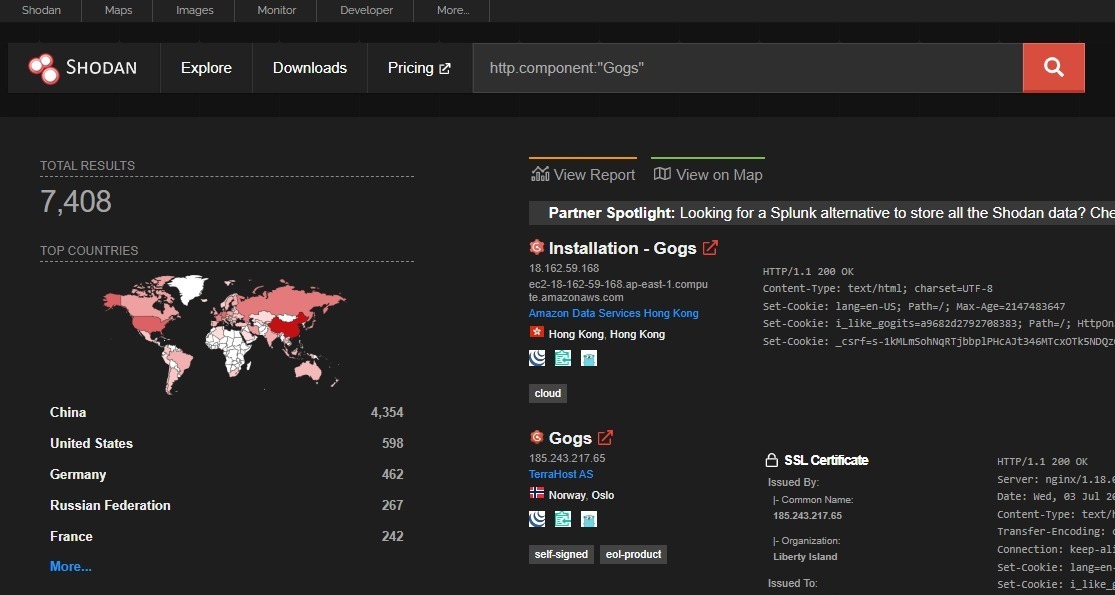The width and height of the screenshot is (1115, 595).
Task: Click second technology icon under Hong Kong result
Action: click(562, 358)
